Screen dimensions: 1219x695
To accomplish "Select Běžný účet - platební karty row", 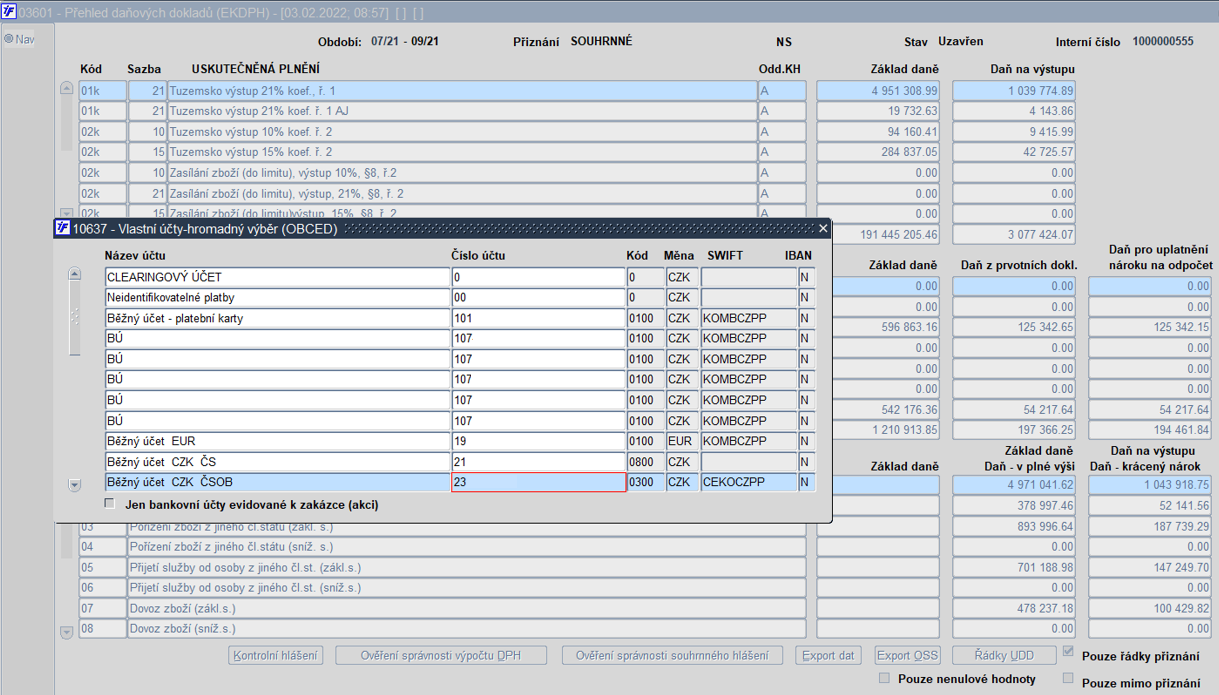I will [x=277, y=318].
